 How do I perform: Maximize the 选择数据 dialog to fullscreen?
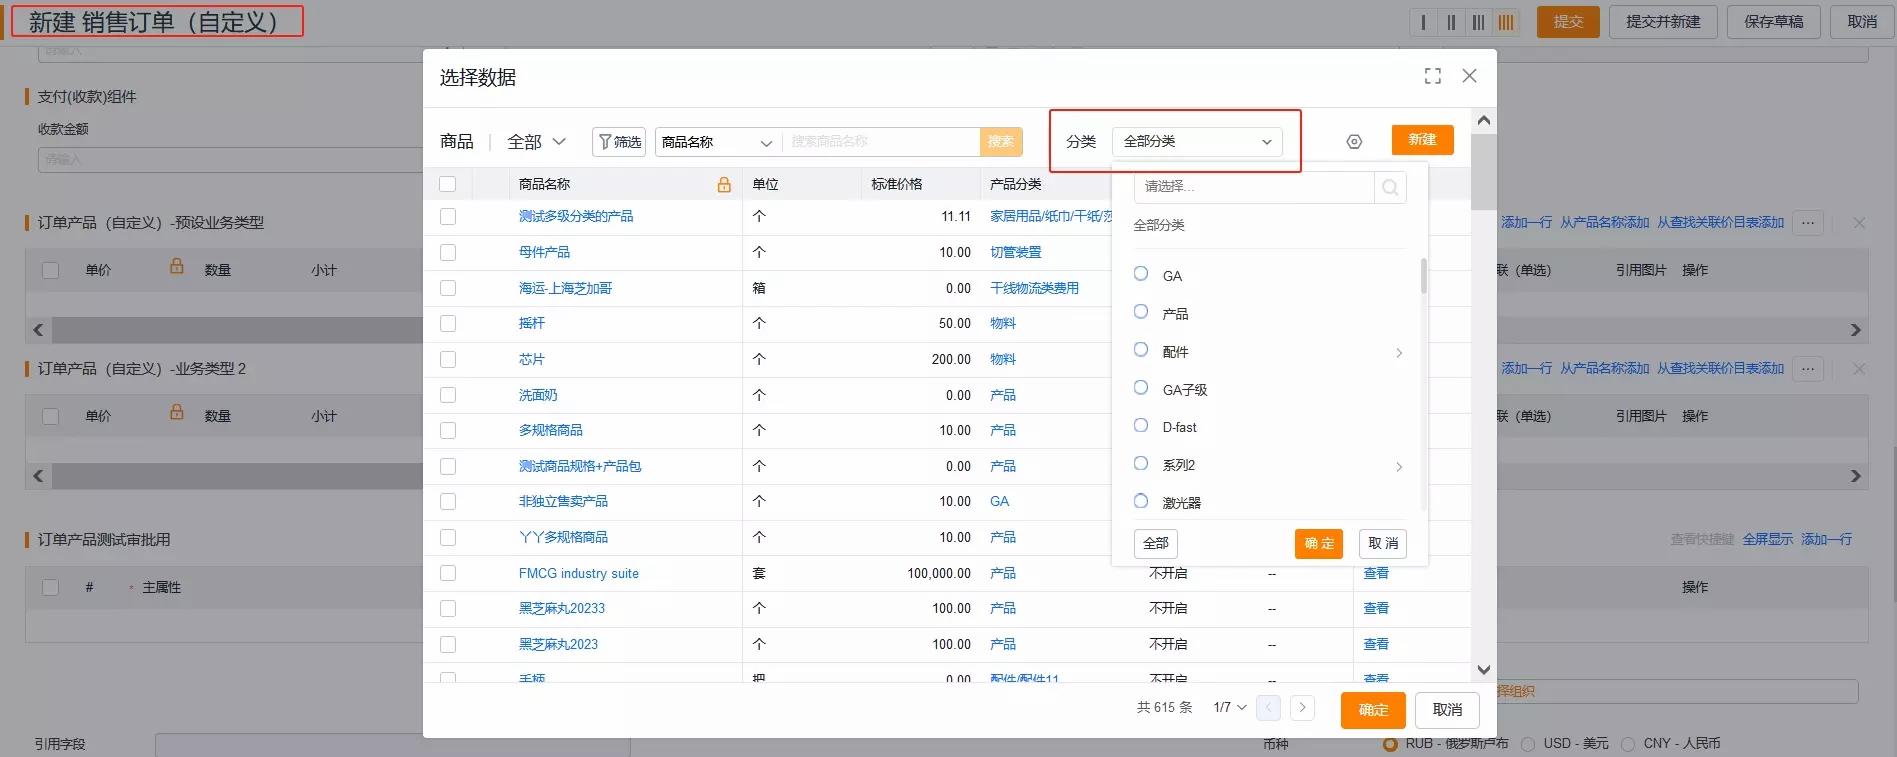tap(1433, 76)
